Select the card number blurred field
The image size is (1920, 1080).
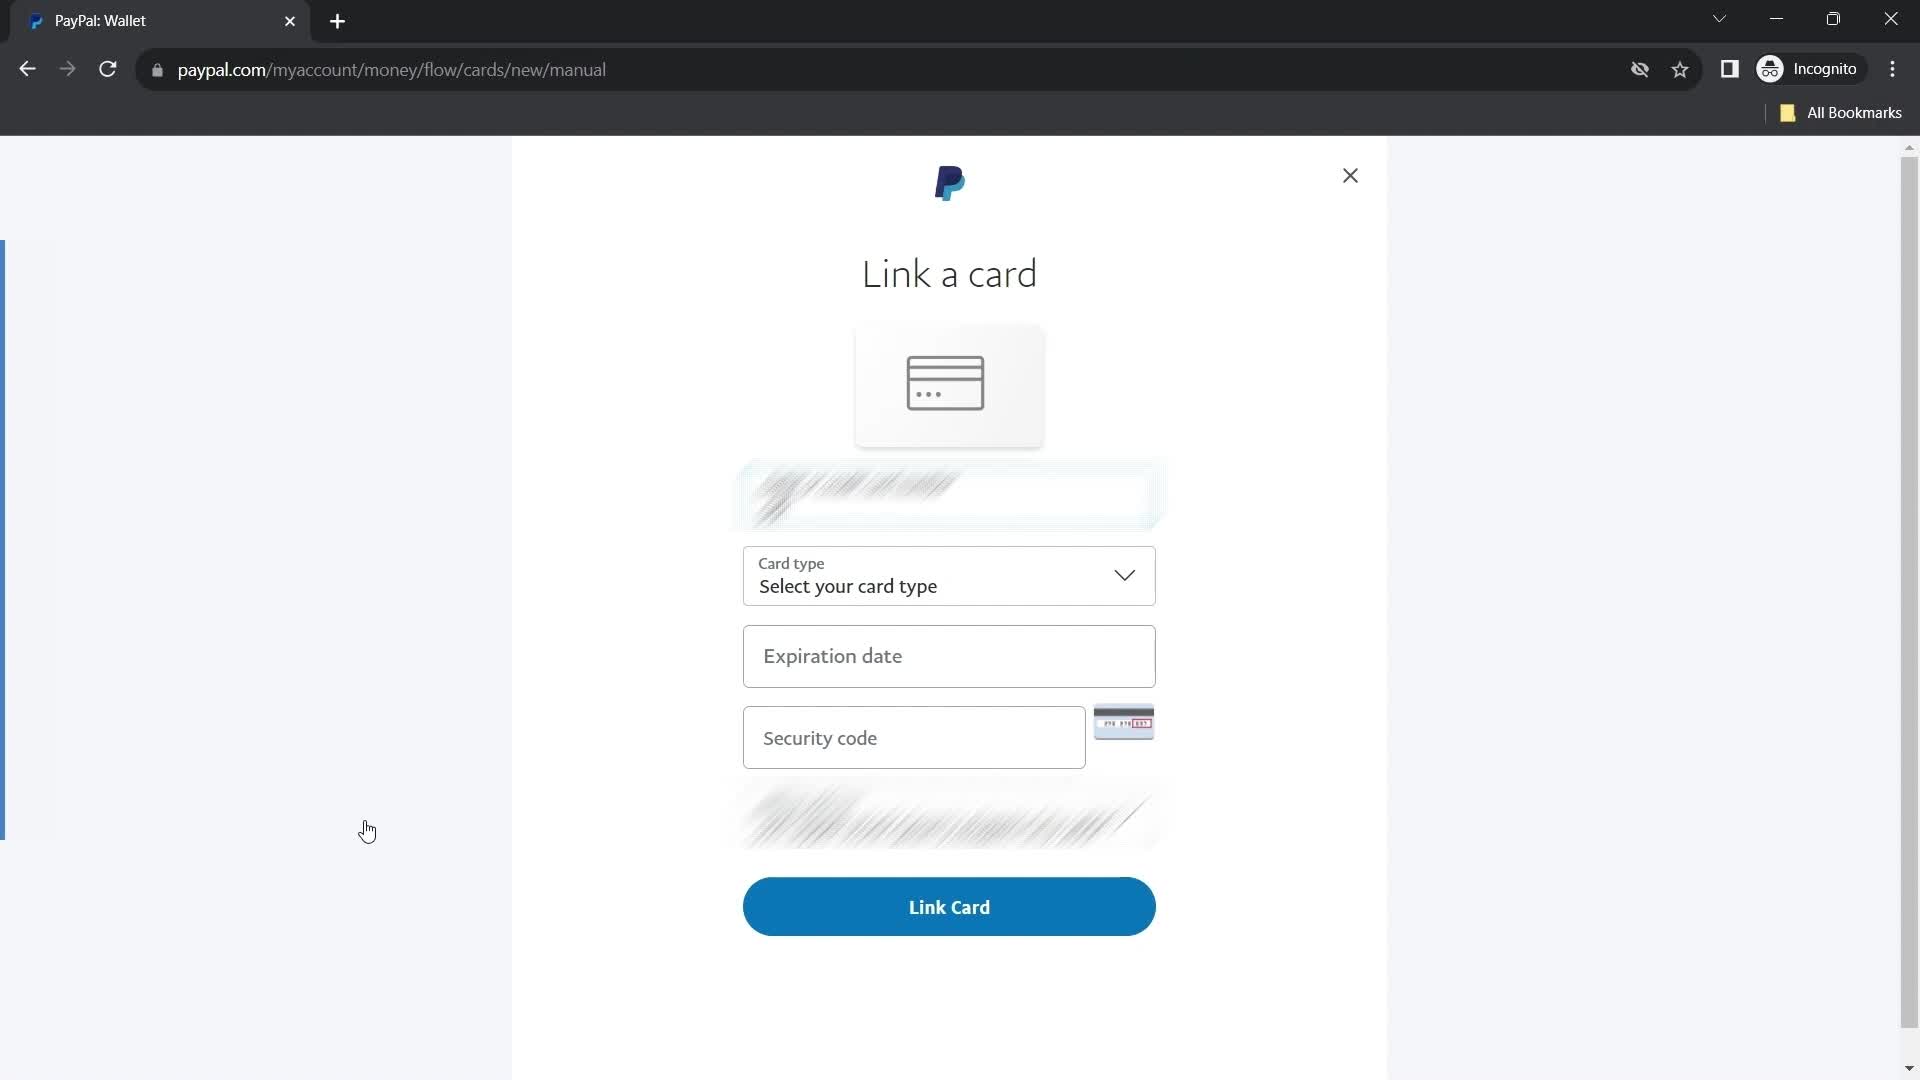pos(949,495)
